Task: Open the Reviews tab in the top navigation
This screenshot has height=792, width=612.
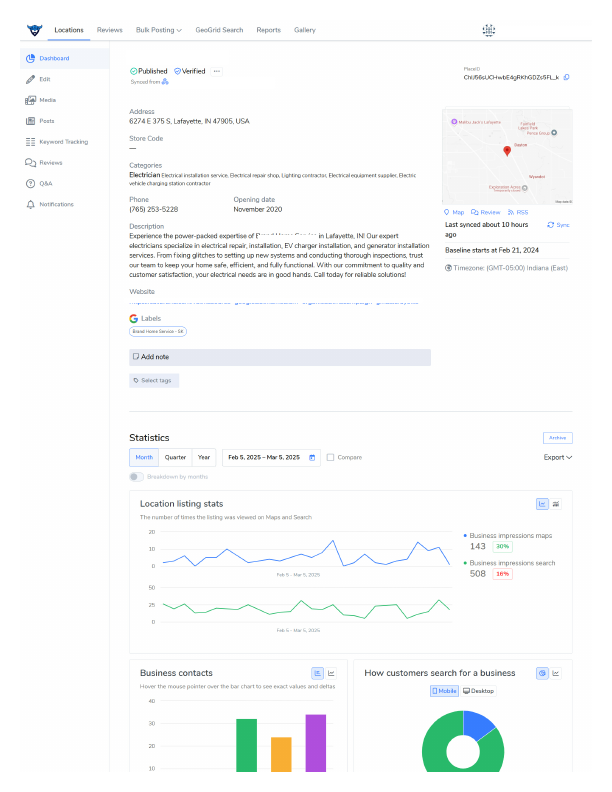Action: (110, 30)
